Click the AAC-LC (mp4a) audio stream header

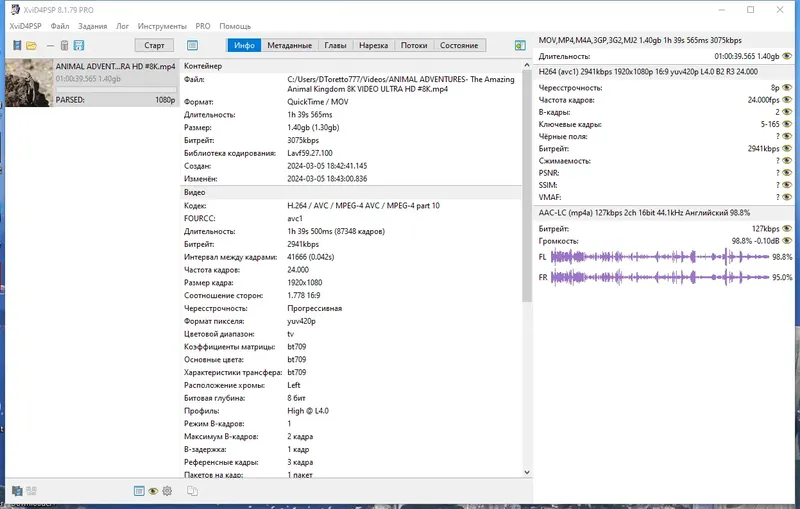(663, 213)
